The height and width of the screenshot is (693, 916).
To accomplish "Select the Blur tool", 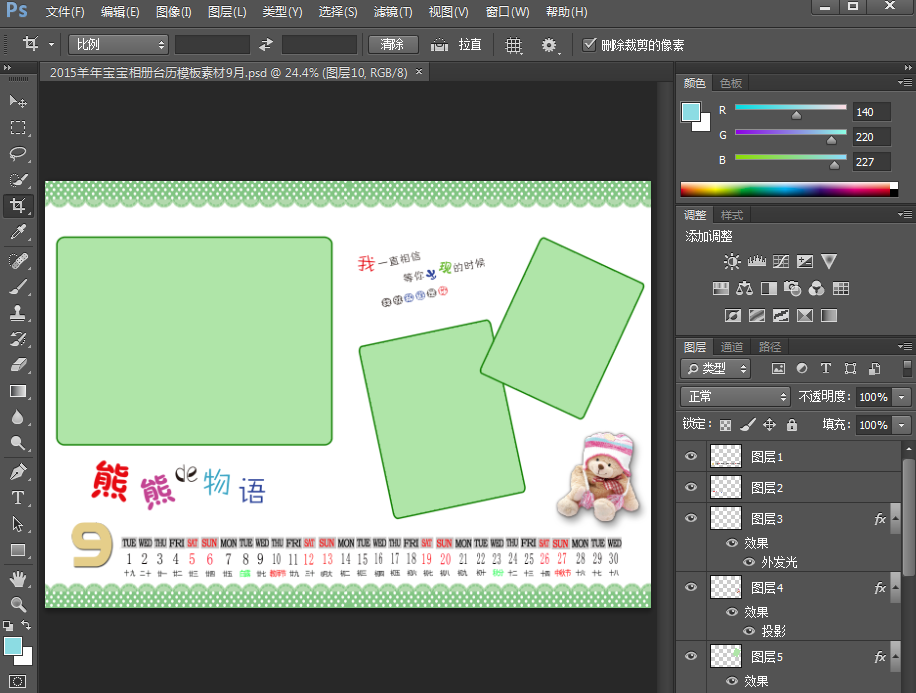I will tap(18, 417).
